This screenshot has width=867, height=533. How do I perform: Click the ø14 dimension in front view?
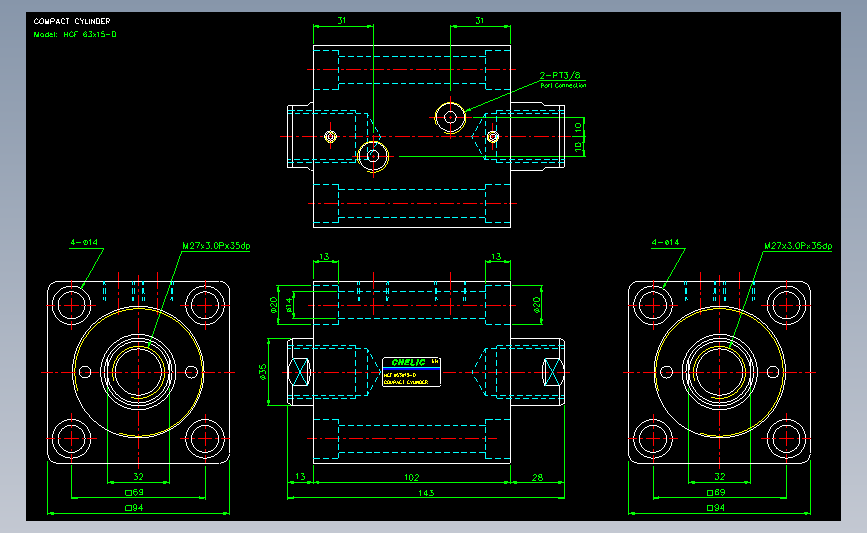pos(288,305)
